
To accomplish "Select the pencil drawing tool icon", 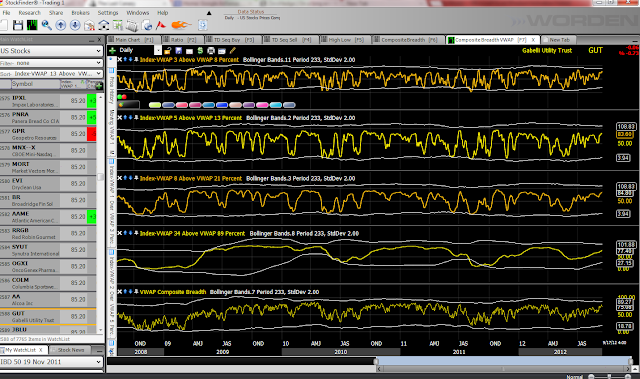I will (232, 51).
